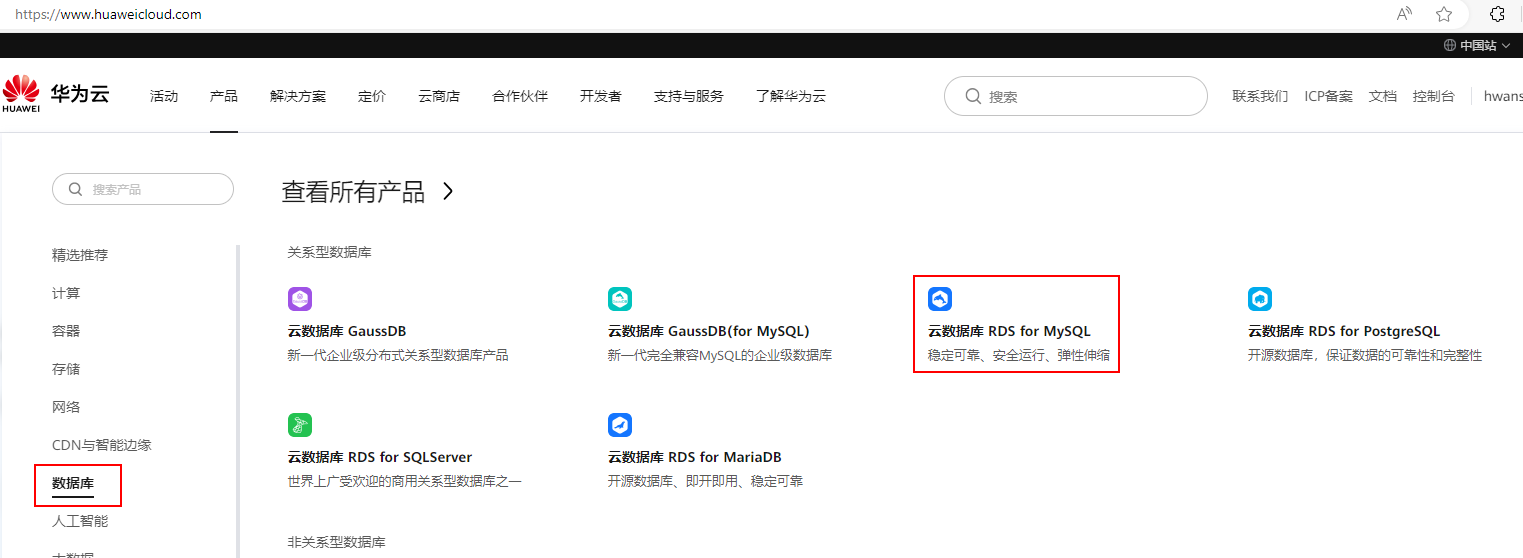Open the 中国站 region dropdown

pyautogui.click(x=1477, y=46)
